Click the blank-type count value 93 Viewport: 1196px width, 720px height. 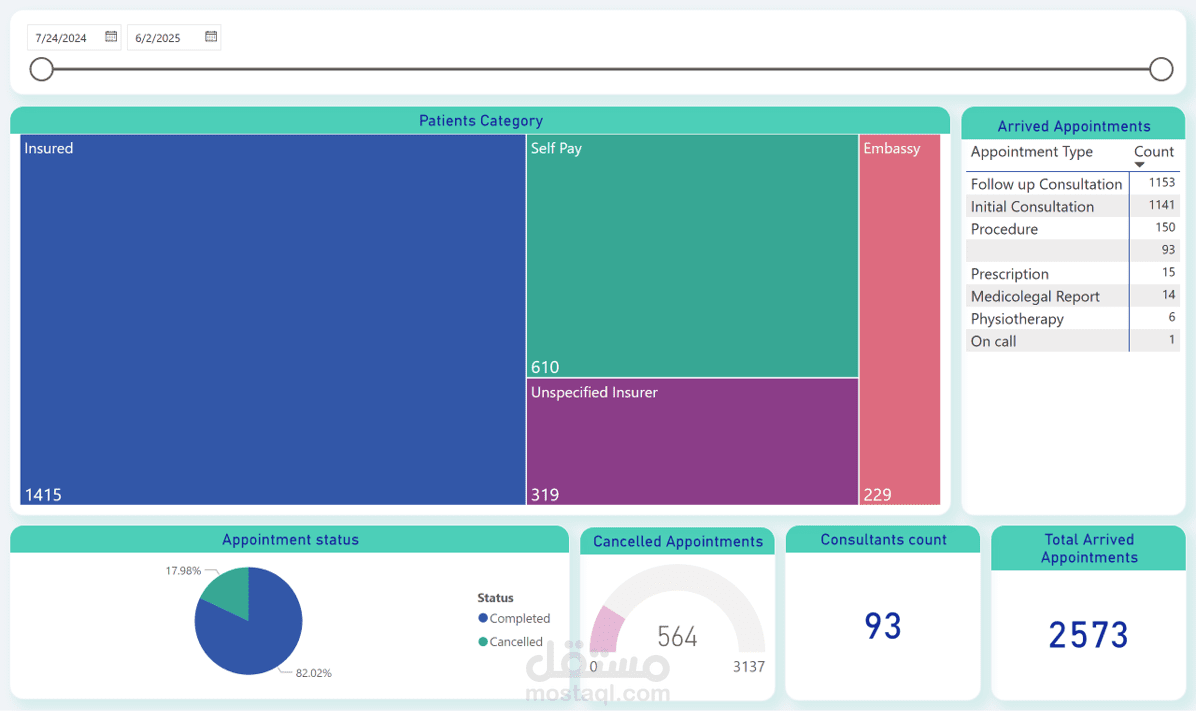pos(1168,249)
